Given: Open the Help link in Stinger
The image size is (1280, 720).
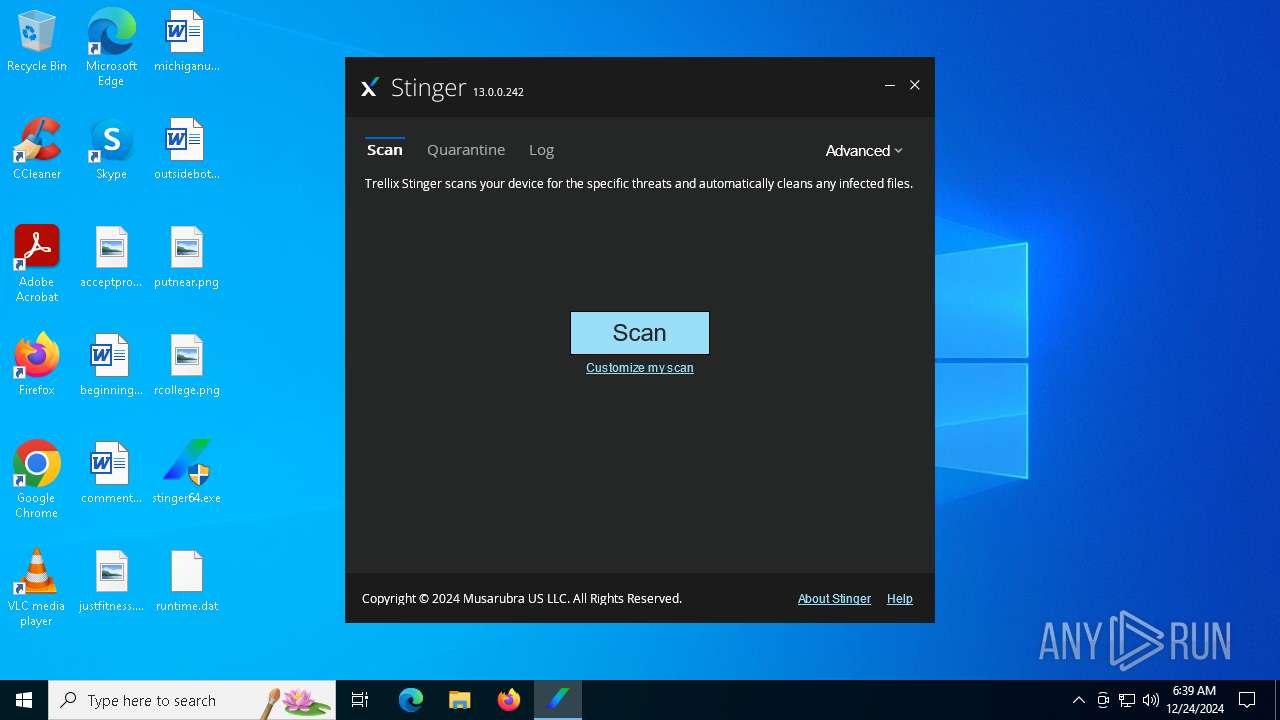Looking at the screenshot, I should pos(900,599).
